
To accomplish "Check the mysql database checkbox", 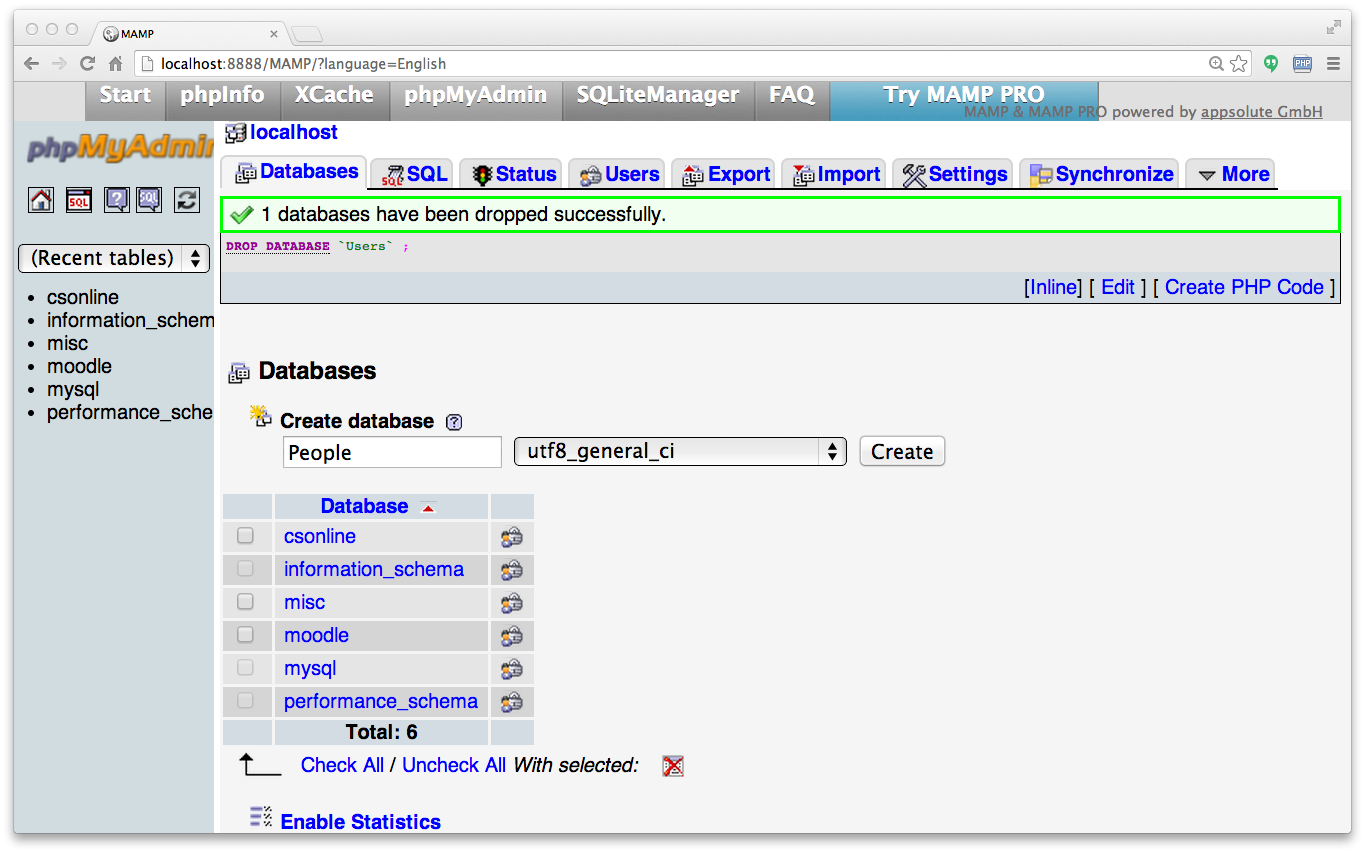I will coord(245,668).
